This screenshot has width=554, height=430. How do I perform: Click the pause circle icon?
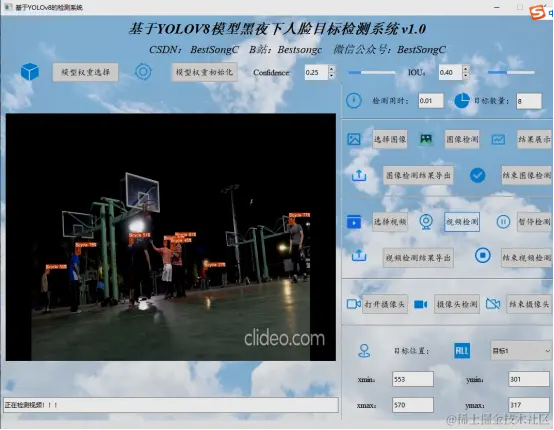coord(503,222)
